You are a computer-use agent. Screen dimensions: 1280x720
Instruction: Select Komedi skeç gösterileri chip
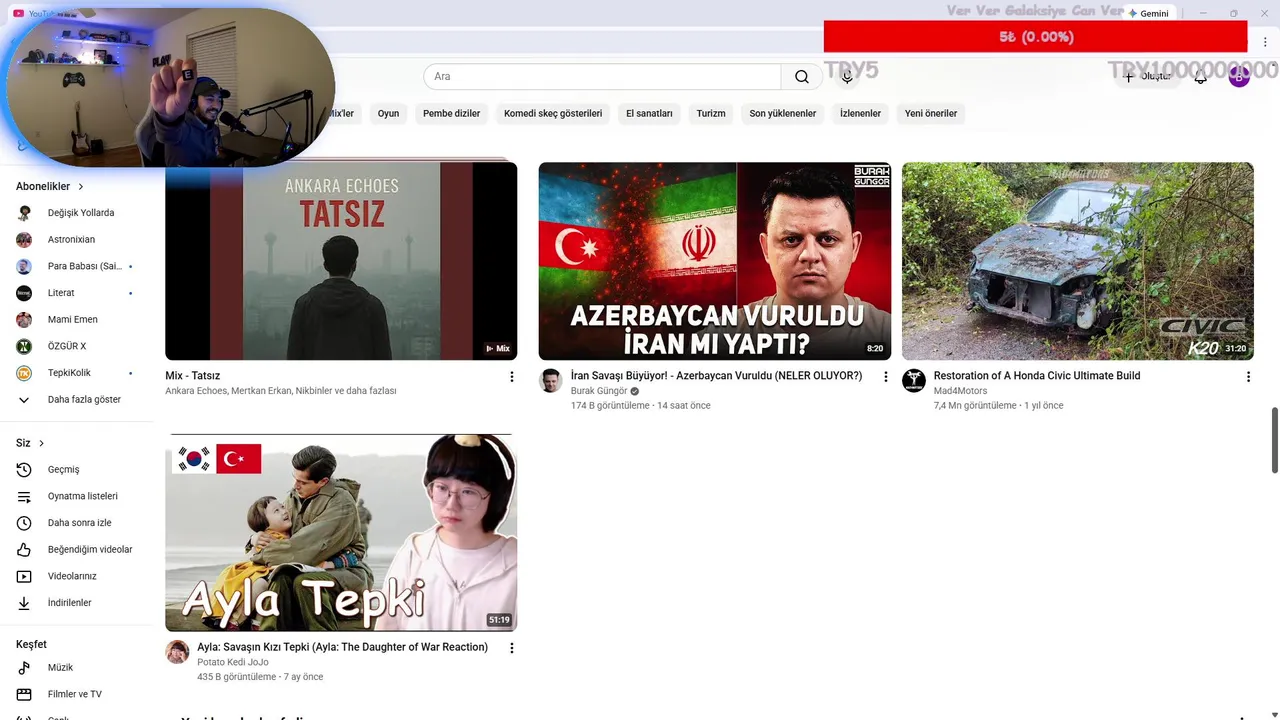coord(553,114)
